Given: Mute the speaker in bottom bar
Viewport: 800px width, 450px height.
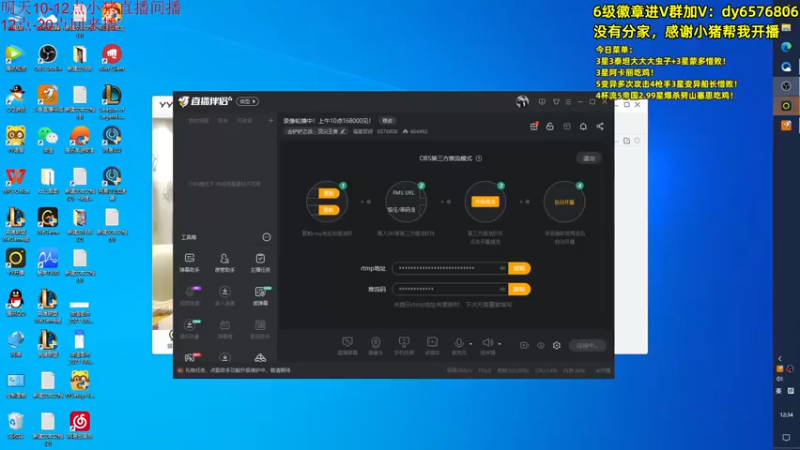Looking at the screenshot, I should pos(488,343).
